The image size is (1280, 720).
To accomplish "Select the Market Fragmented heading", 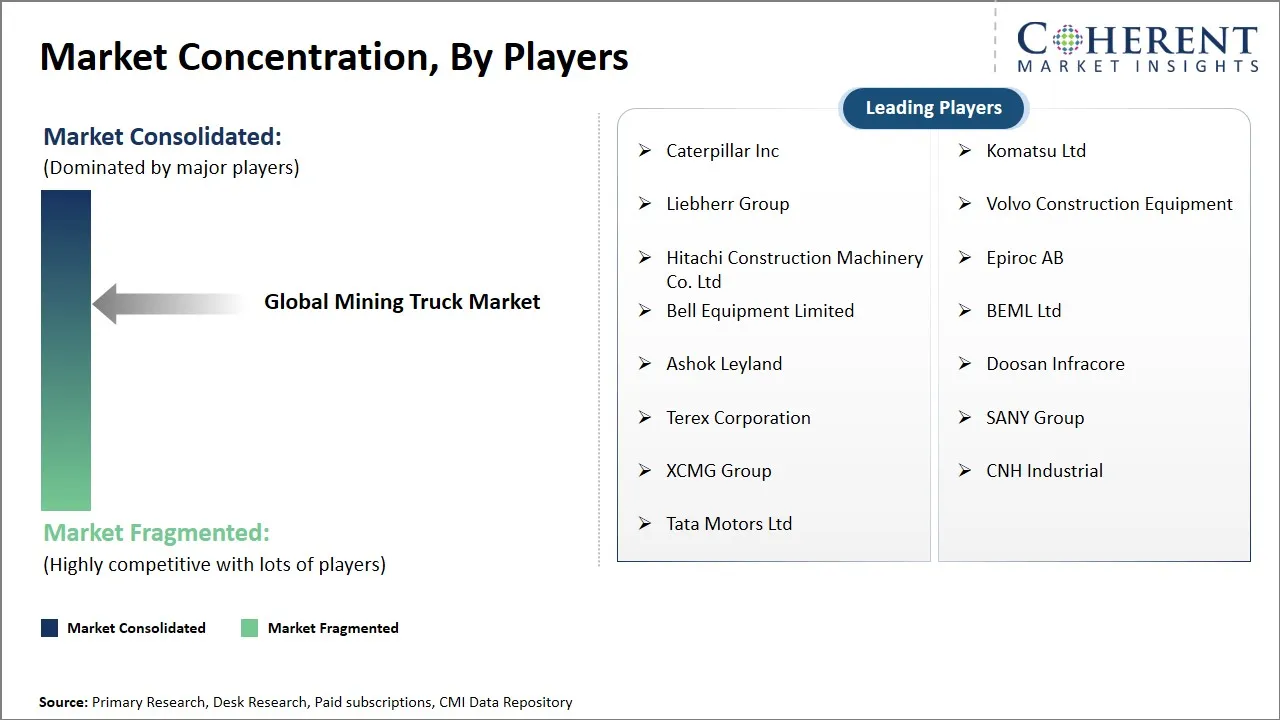I will (156, 532).
